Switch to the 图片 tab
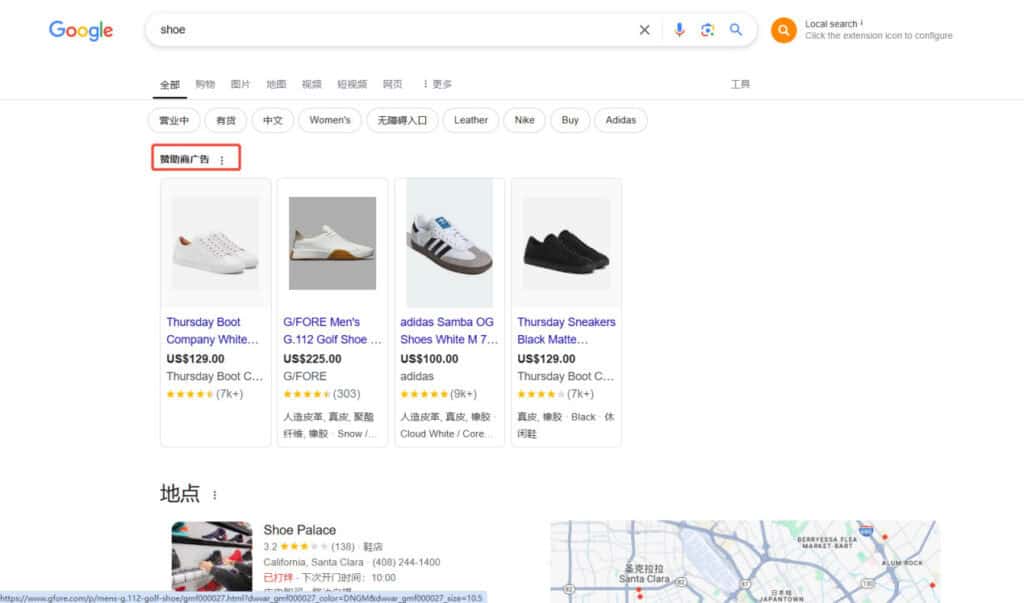This screenshot has height=603, width=1024. click(240, 84)
